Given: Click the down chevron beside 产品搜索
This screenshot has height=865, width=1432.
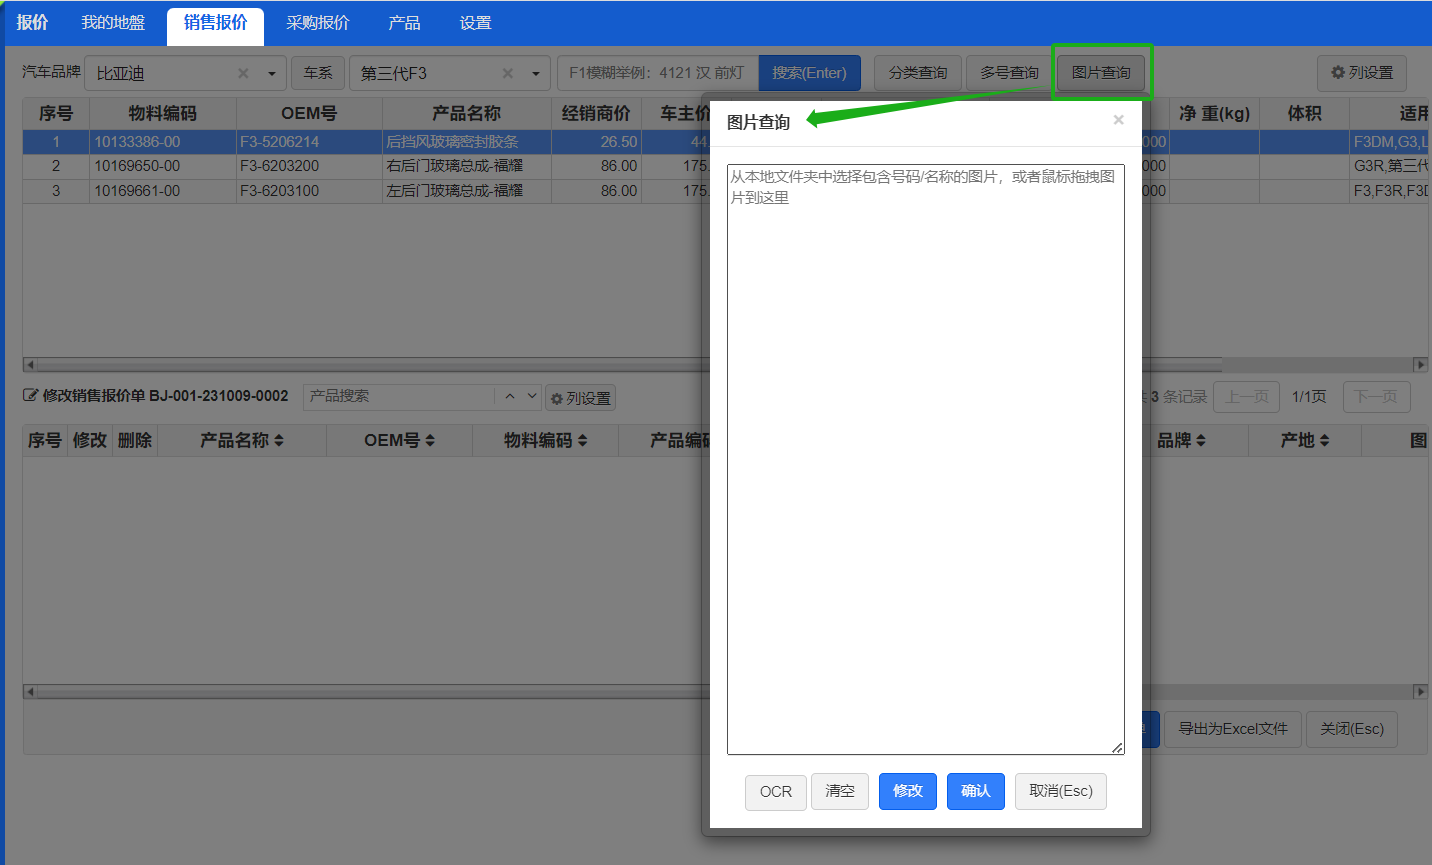Looking at the screenshot, I should [532, 396].
